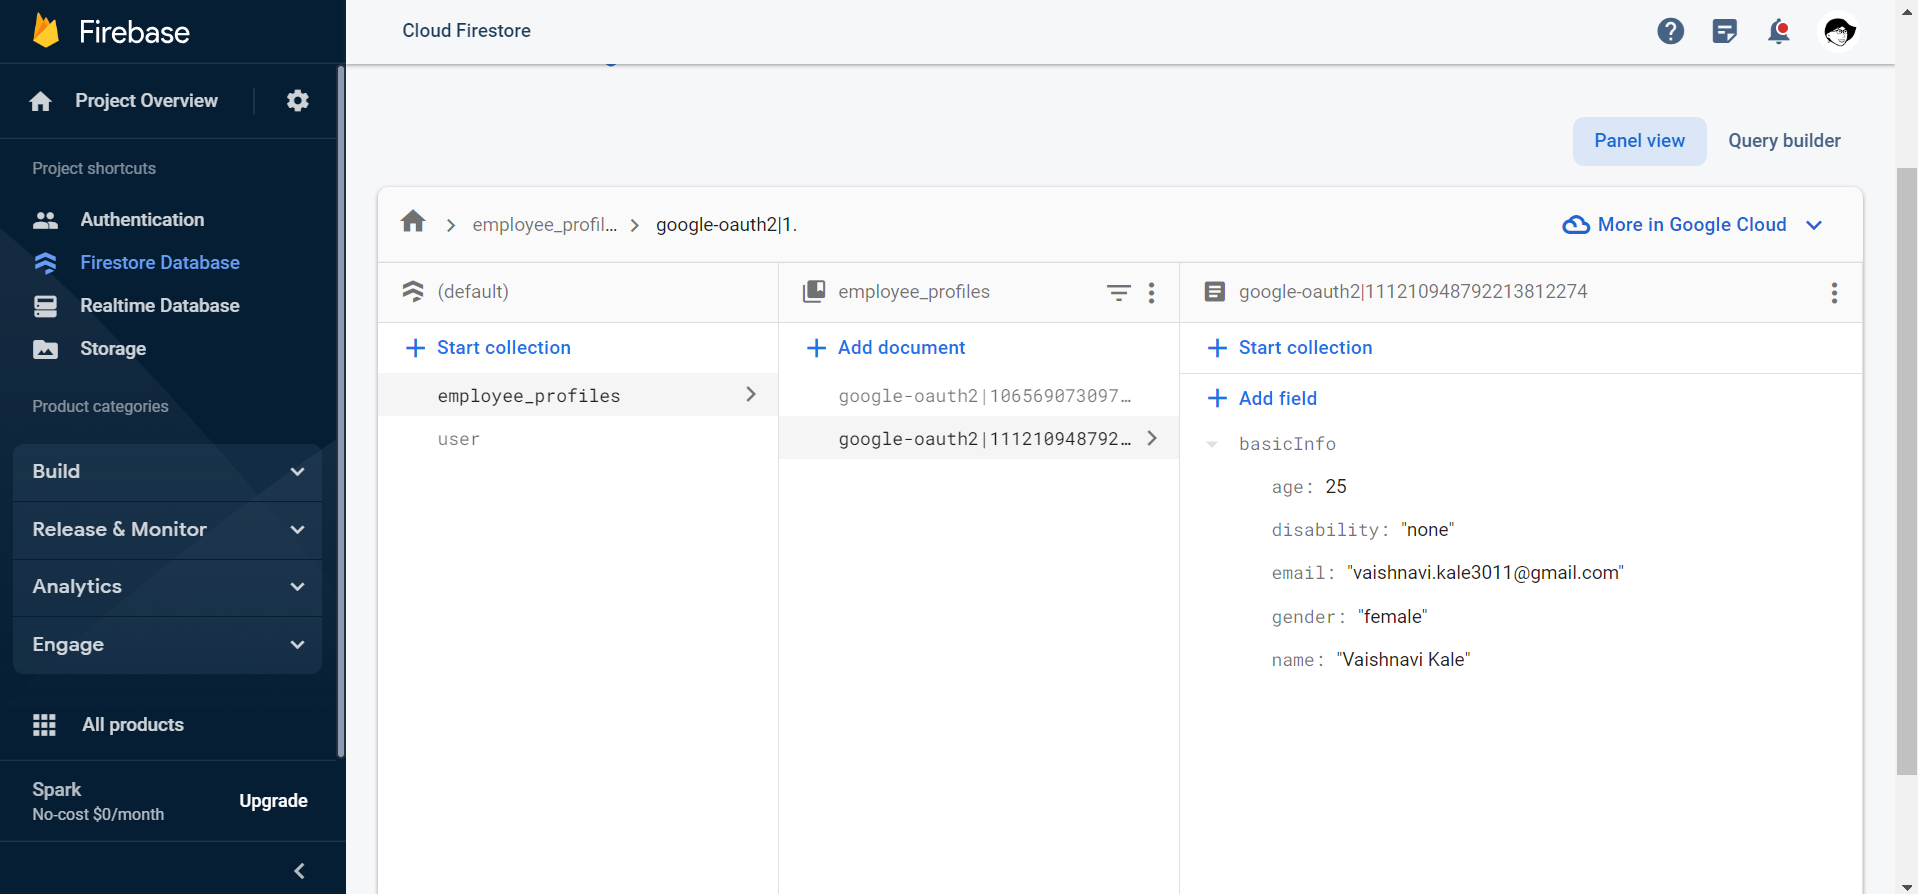Click chevron next to employee_profiles collection

coord(751,394)
